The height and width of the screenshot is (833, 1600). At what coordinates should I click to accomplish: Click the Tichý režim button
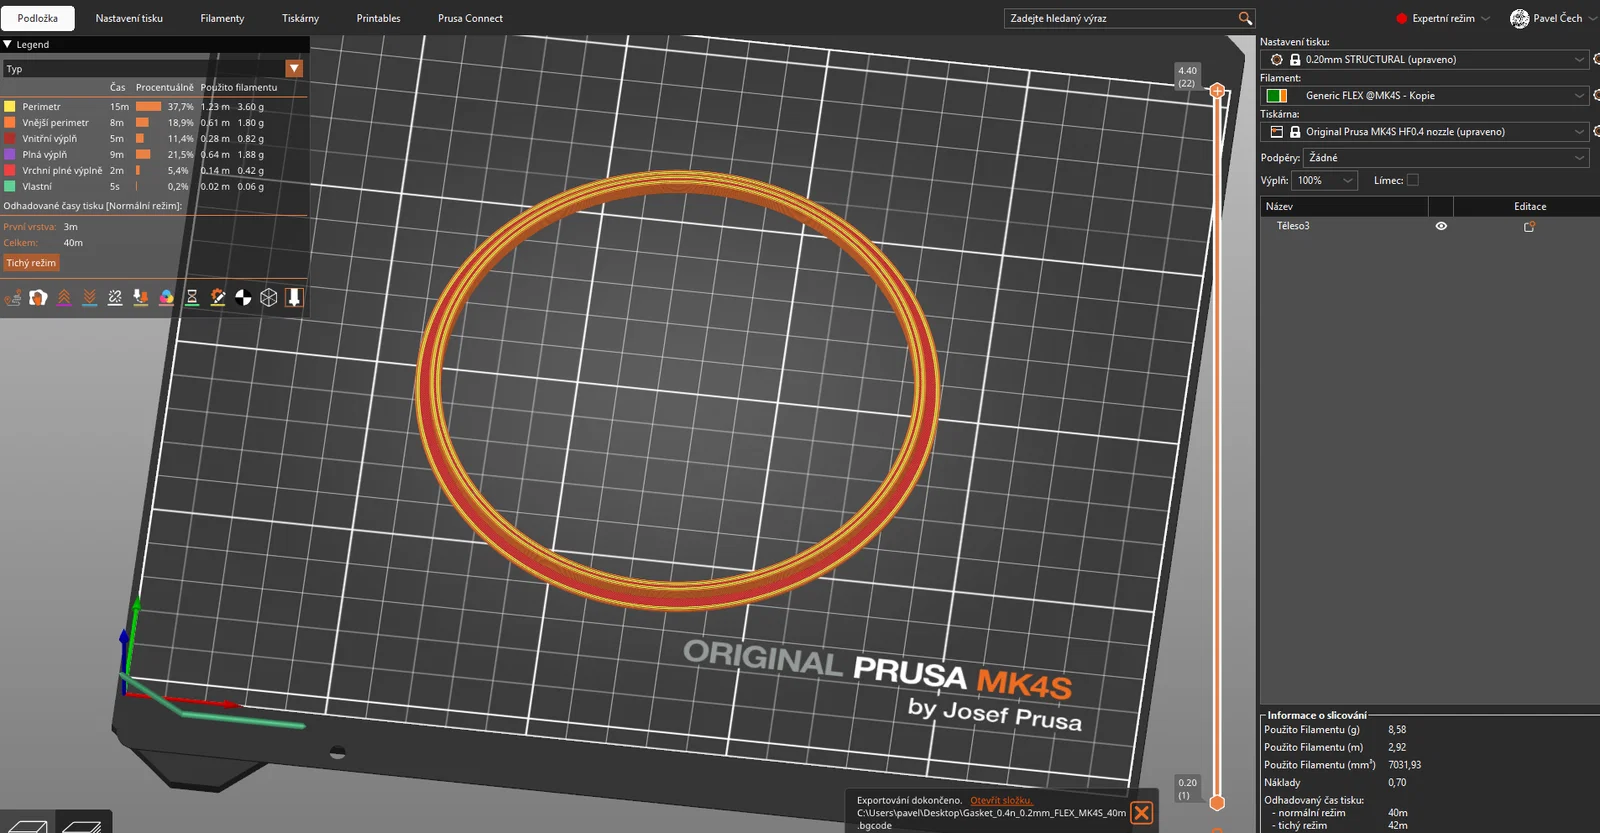[x=31, y=263]
